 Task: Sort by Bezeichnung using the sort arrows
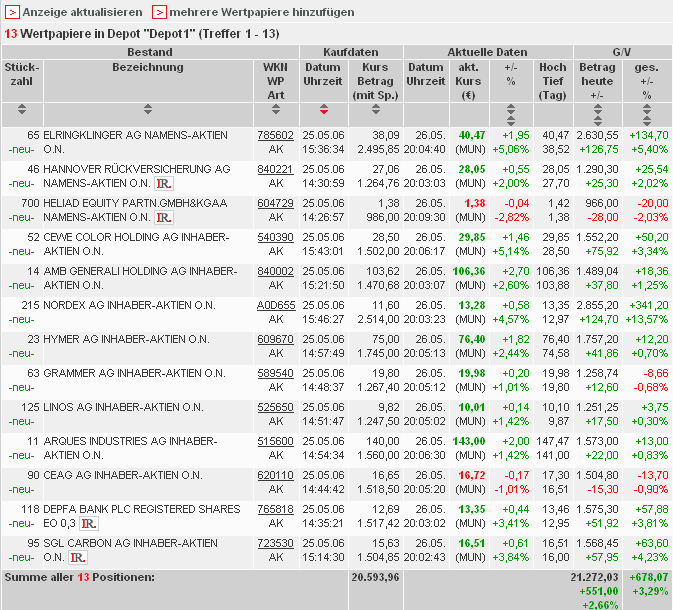[x=148, y=109]
